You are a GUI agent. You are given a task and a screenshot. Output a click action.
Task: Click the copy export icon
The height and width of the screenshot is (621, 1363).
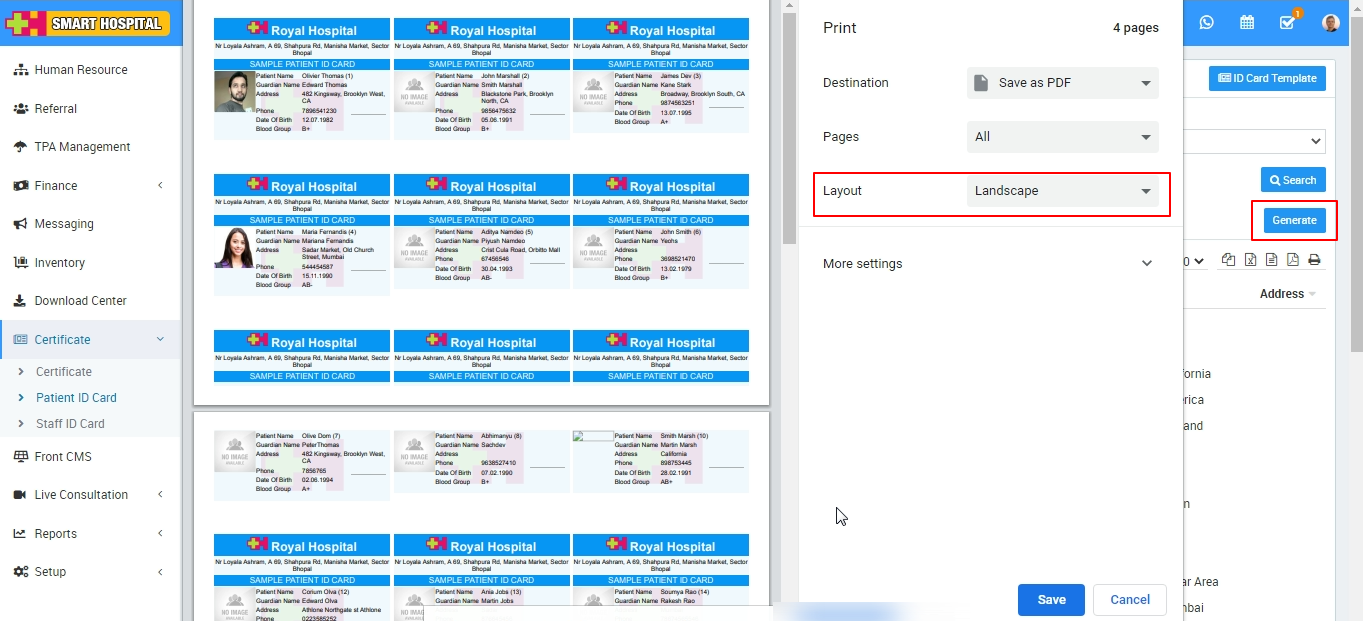pos(1228,260)
